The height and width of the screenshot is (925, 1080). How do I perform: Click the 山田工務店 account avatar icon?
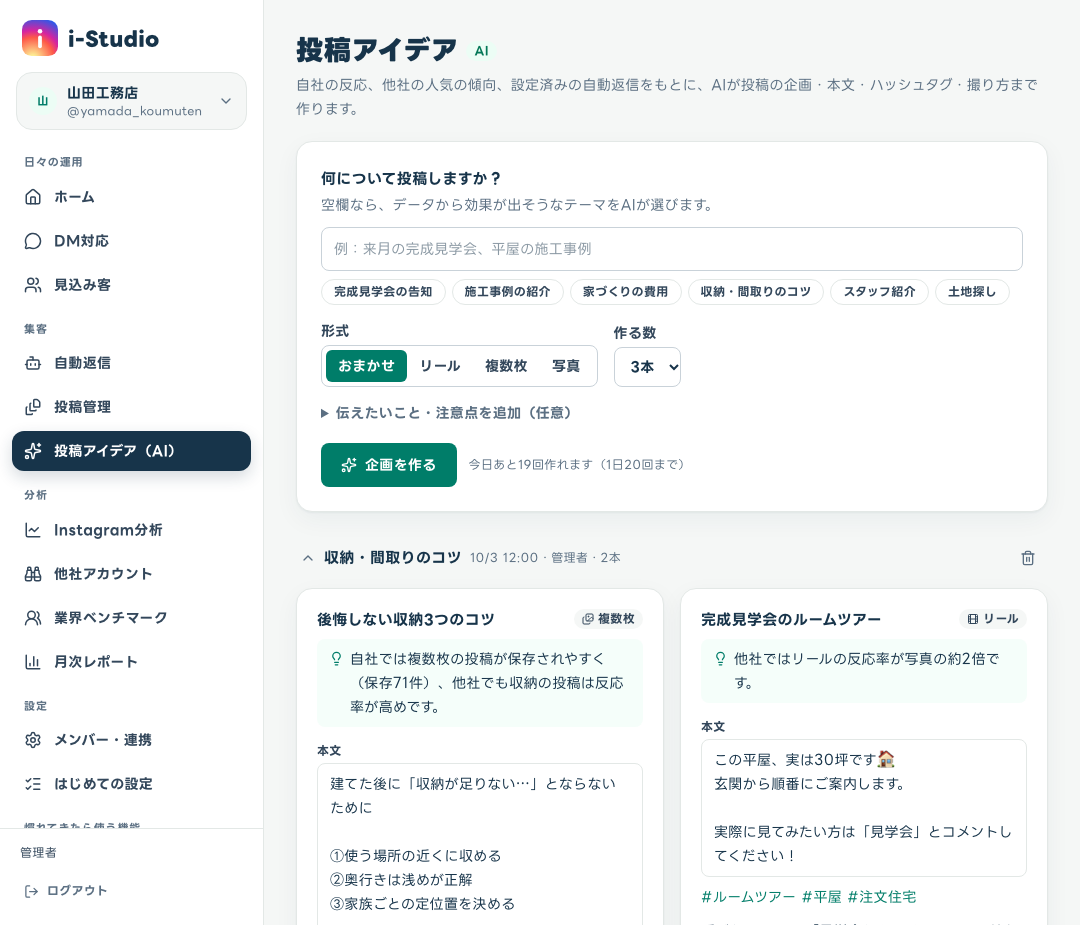click(43, 101)
